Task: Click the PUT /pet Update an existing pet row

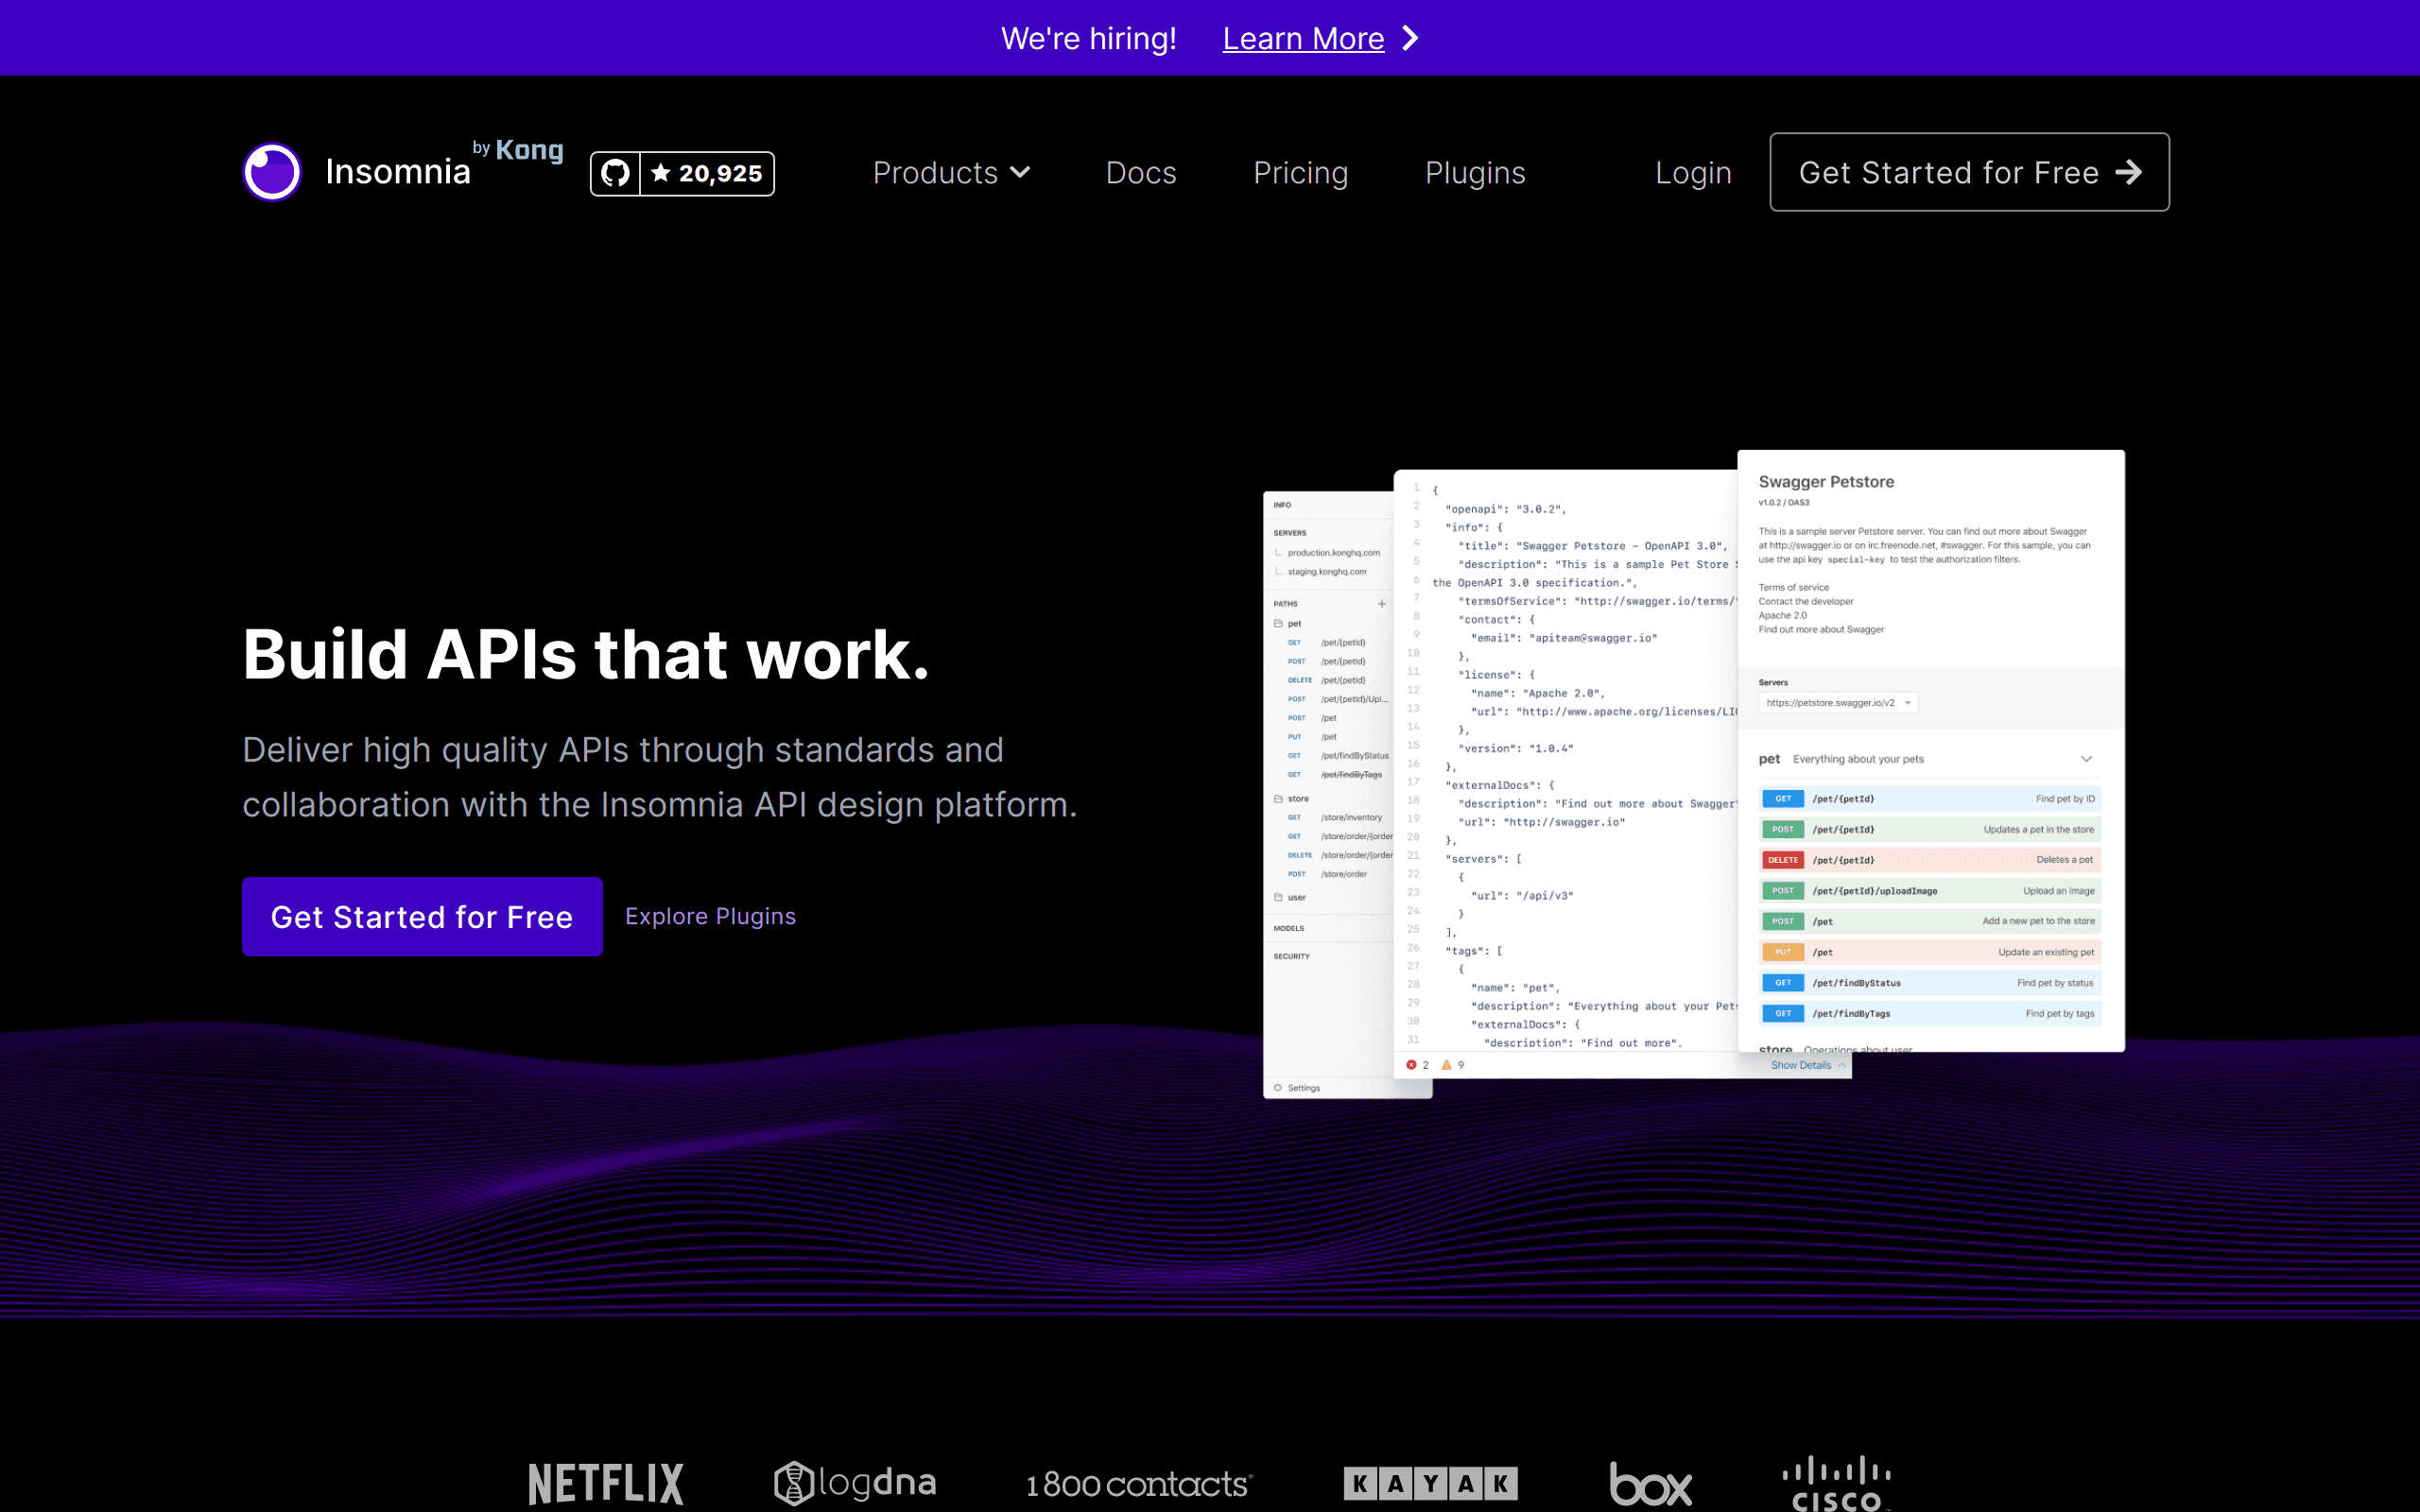Action: (x=1930, y=952)
